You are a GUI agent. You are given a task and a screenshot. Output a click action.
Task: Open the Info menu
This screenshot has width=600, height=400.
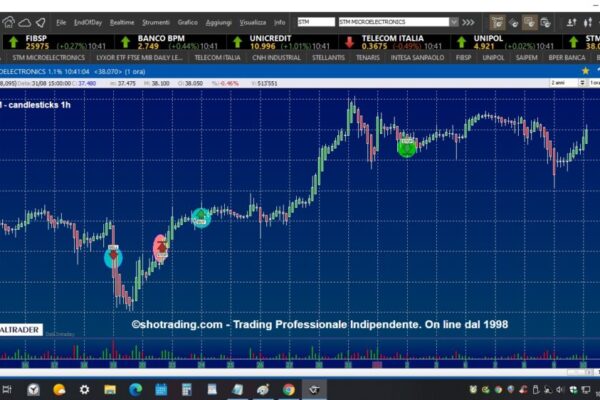[x=279, y=23]
